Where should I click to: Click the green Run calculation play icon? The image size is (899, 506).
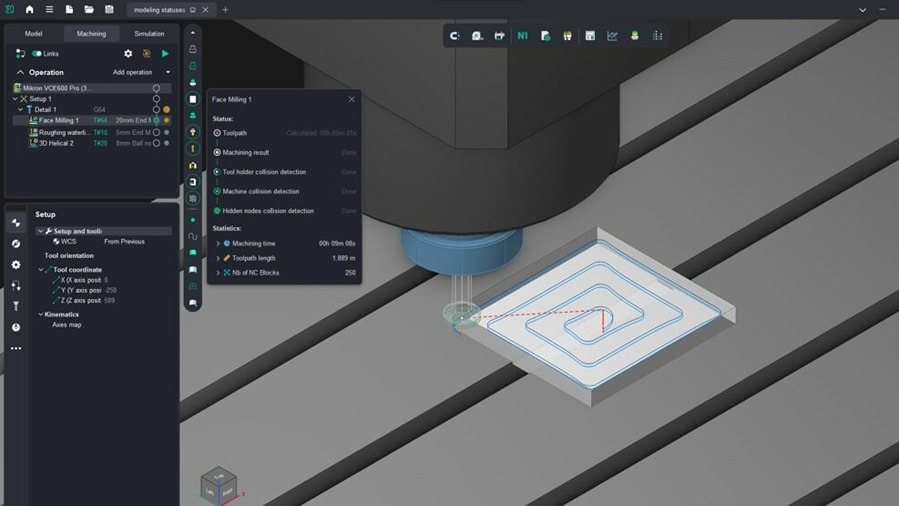click(165, 54)
